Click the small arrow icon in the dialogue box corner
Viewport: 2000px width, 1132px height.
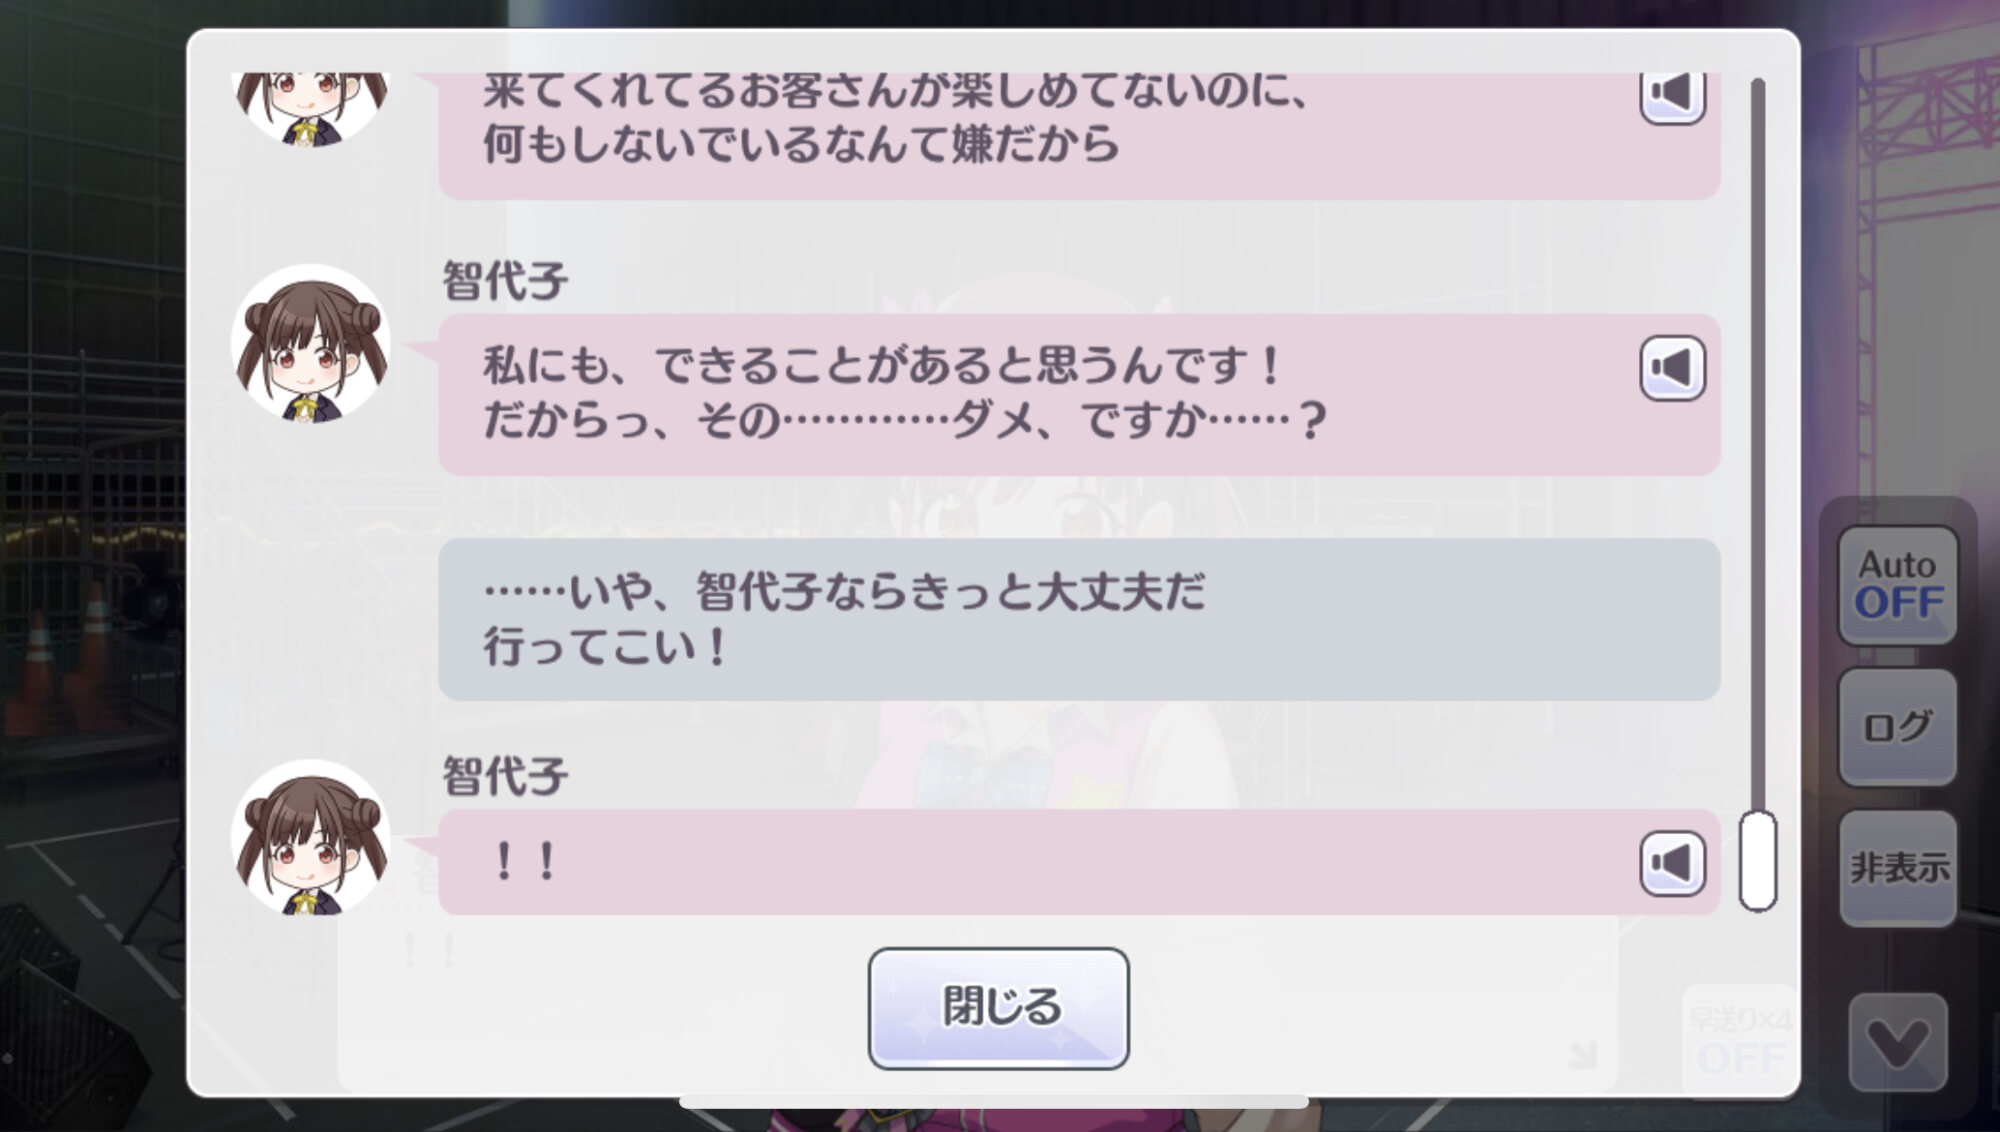pos(1582,1054)
